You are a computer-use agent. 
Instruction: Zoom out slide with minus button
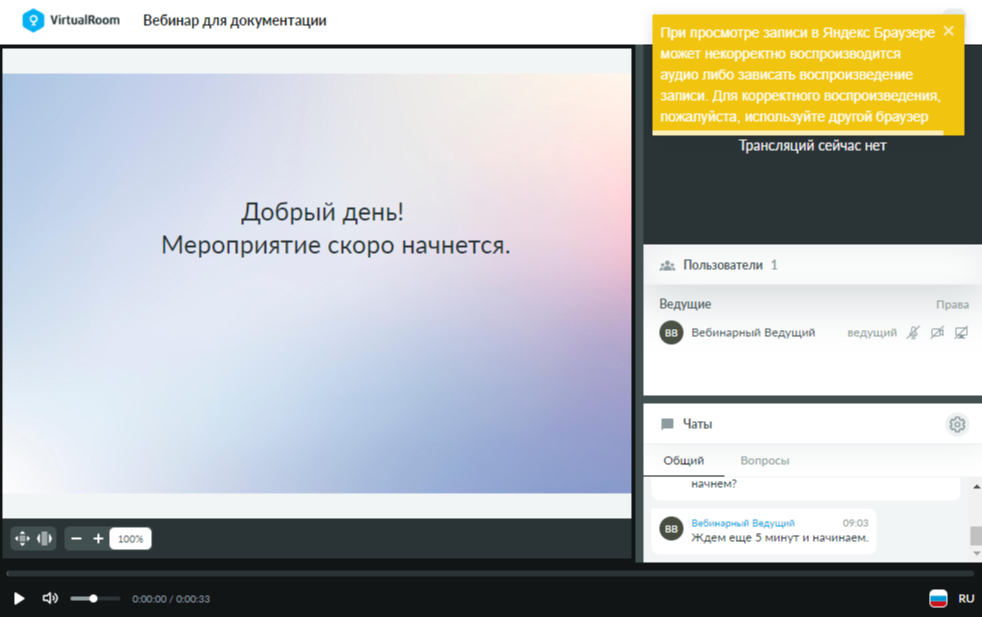[x=76, y=539]
